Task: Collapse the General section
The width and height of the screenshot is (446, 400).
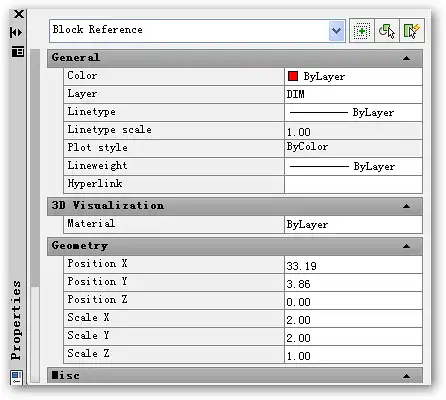Action: click(406, 58)
